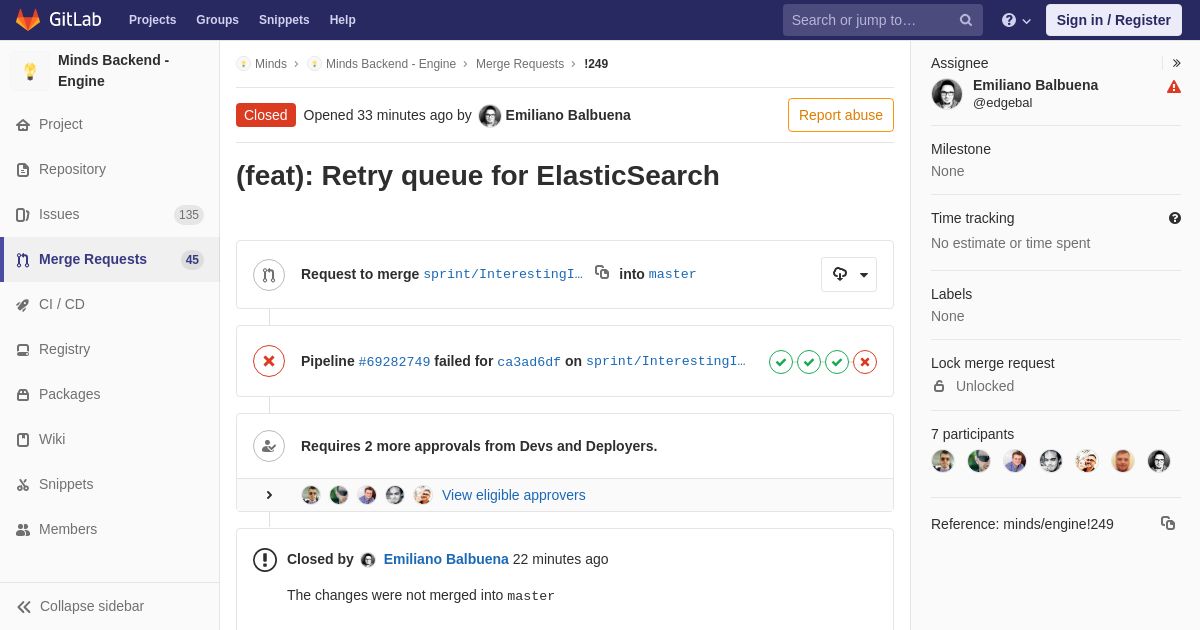This screenshot has height=630, width=1200.
Task: Click the CI / CD rocket icon
Action: tap(23, 305)
